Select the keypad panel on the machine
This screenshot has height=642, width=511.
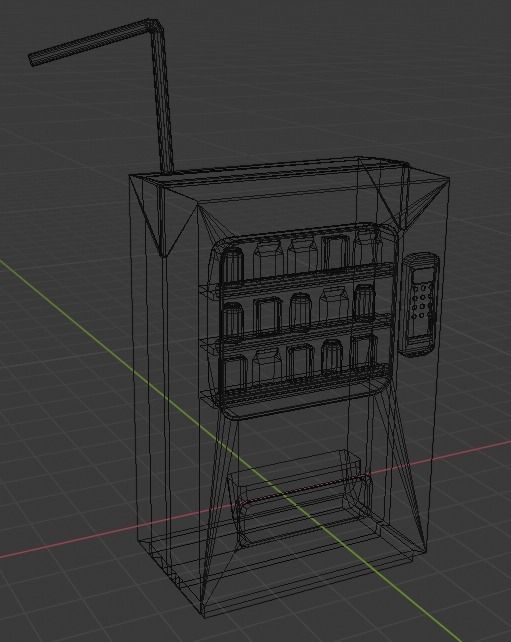[420, 304]
